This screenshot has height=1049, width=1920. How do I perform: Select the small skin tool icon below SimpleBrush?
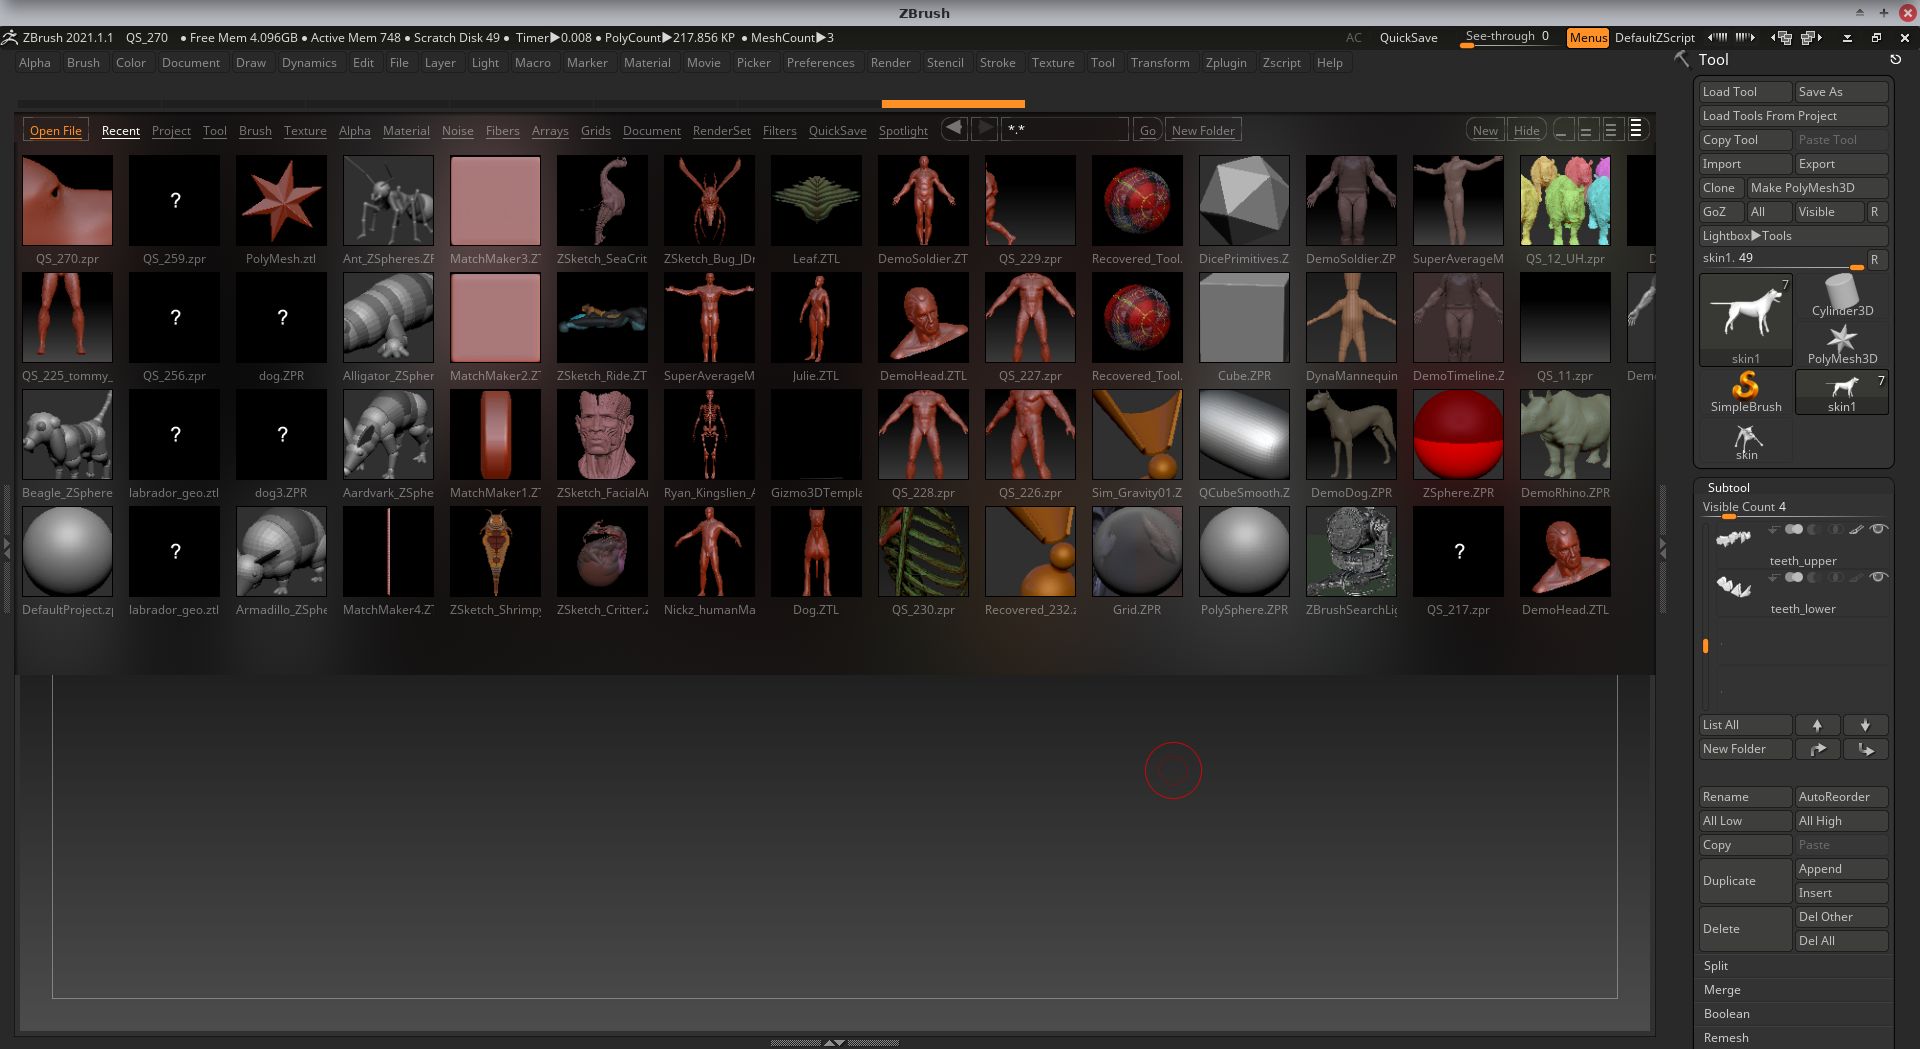pos(1746,440)
